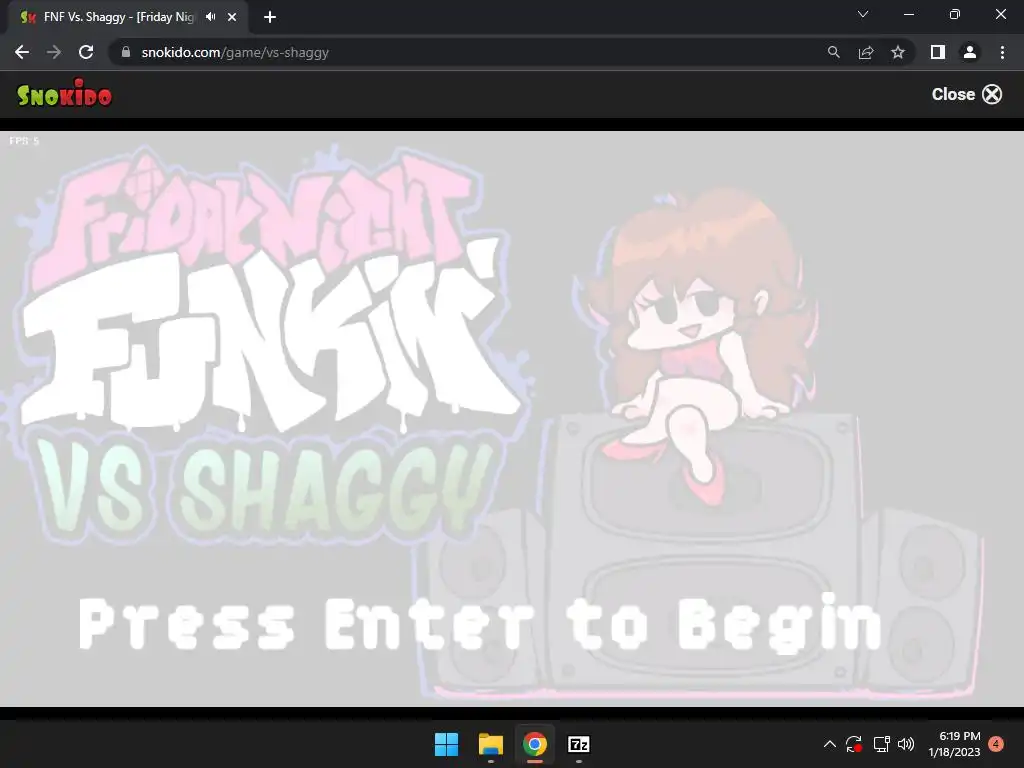The width and height of the screenshot is (1024, 768).
Task: Click the address bar URL snokido.com/game/vs-shaggy
Action: tap(235, 52)
